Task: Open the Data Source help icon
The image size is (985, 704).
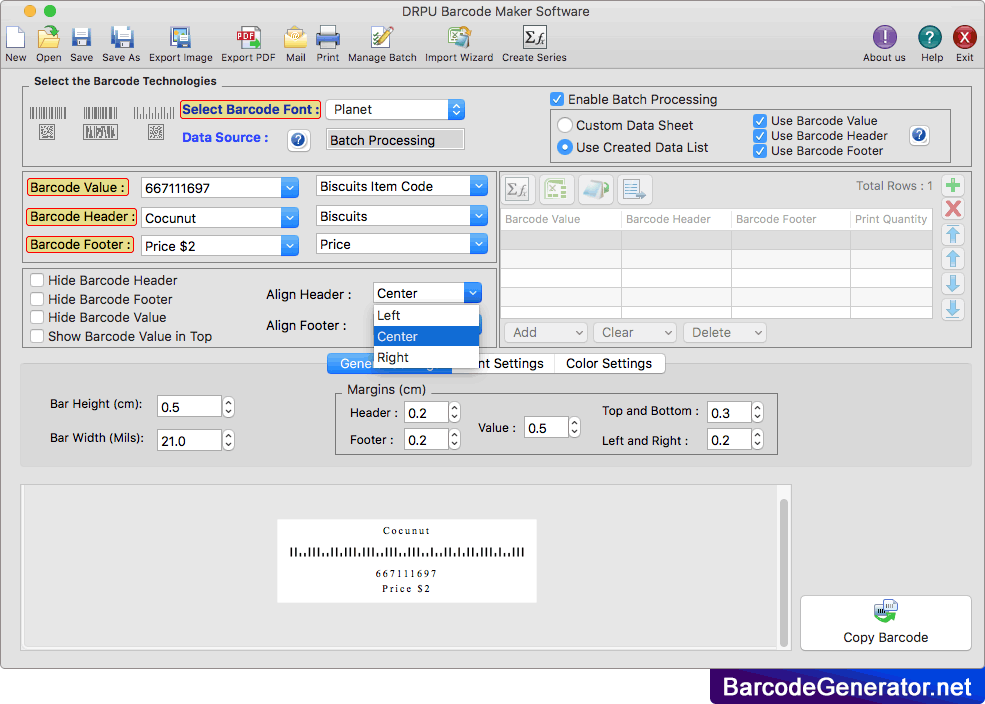Action: [x=298, y=140]
